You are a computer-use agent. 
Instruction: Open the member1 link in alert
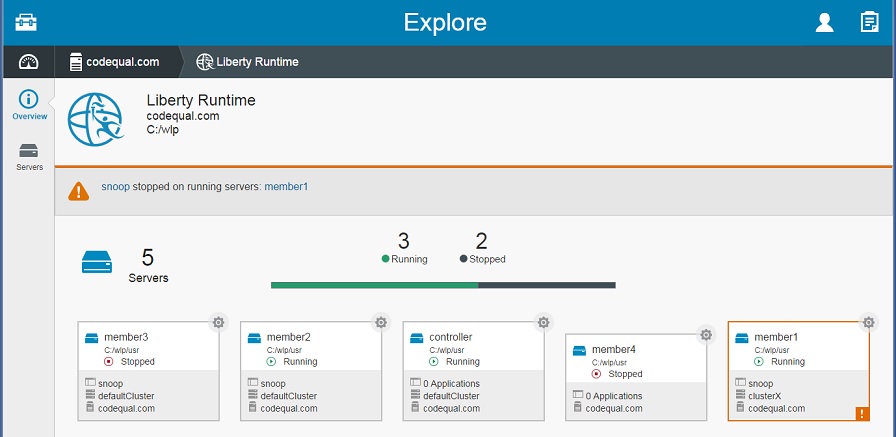(286, 187)
